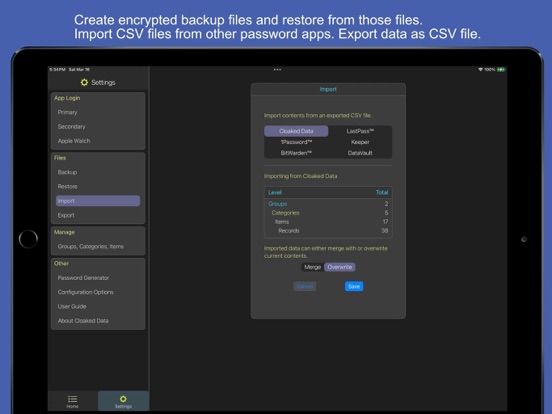The width and height of the screenshot is (552, 414).
Task: Select the Overwrite option
Action: point(340,267)
